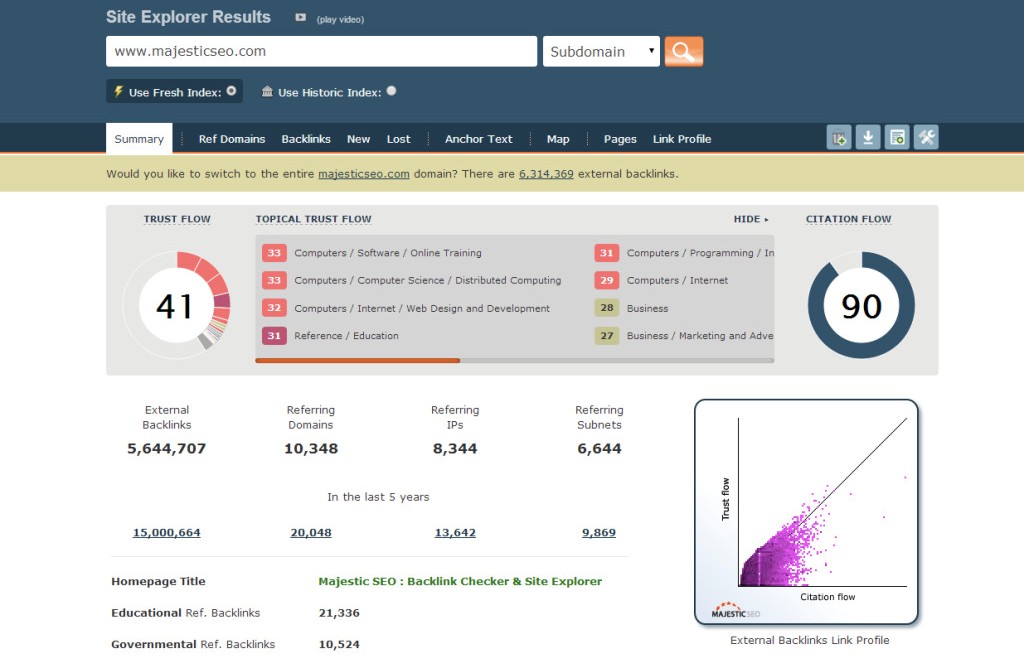1024x668 pixels.
Task: Click the 15,000,664 historic backlinks link
Action: (x=167, y=533)
